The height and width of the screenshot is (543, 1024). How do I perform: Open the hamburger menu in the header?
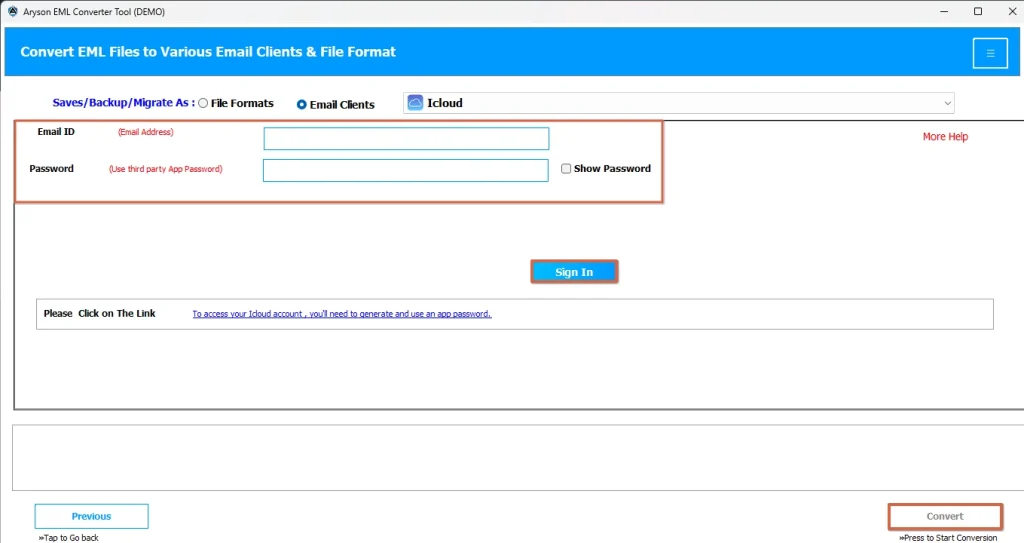(989, 53)
